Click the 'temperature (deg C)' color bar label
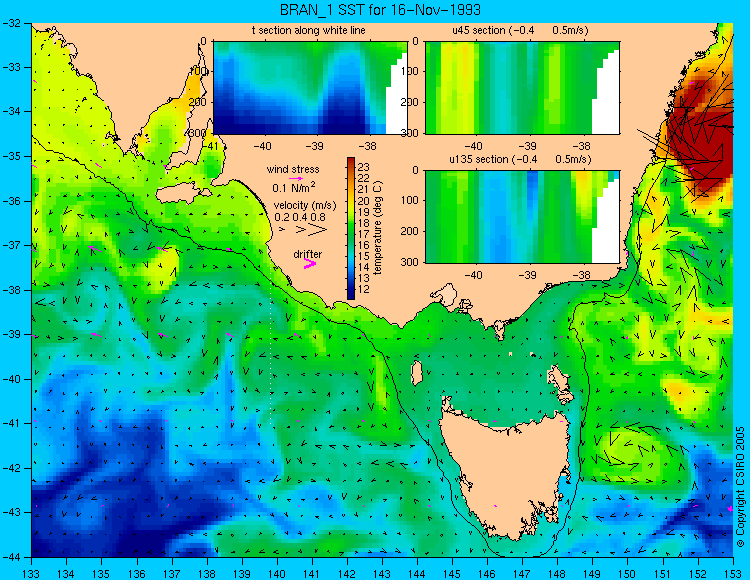 pos(378,228)
